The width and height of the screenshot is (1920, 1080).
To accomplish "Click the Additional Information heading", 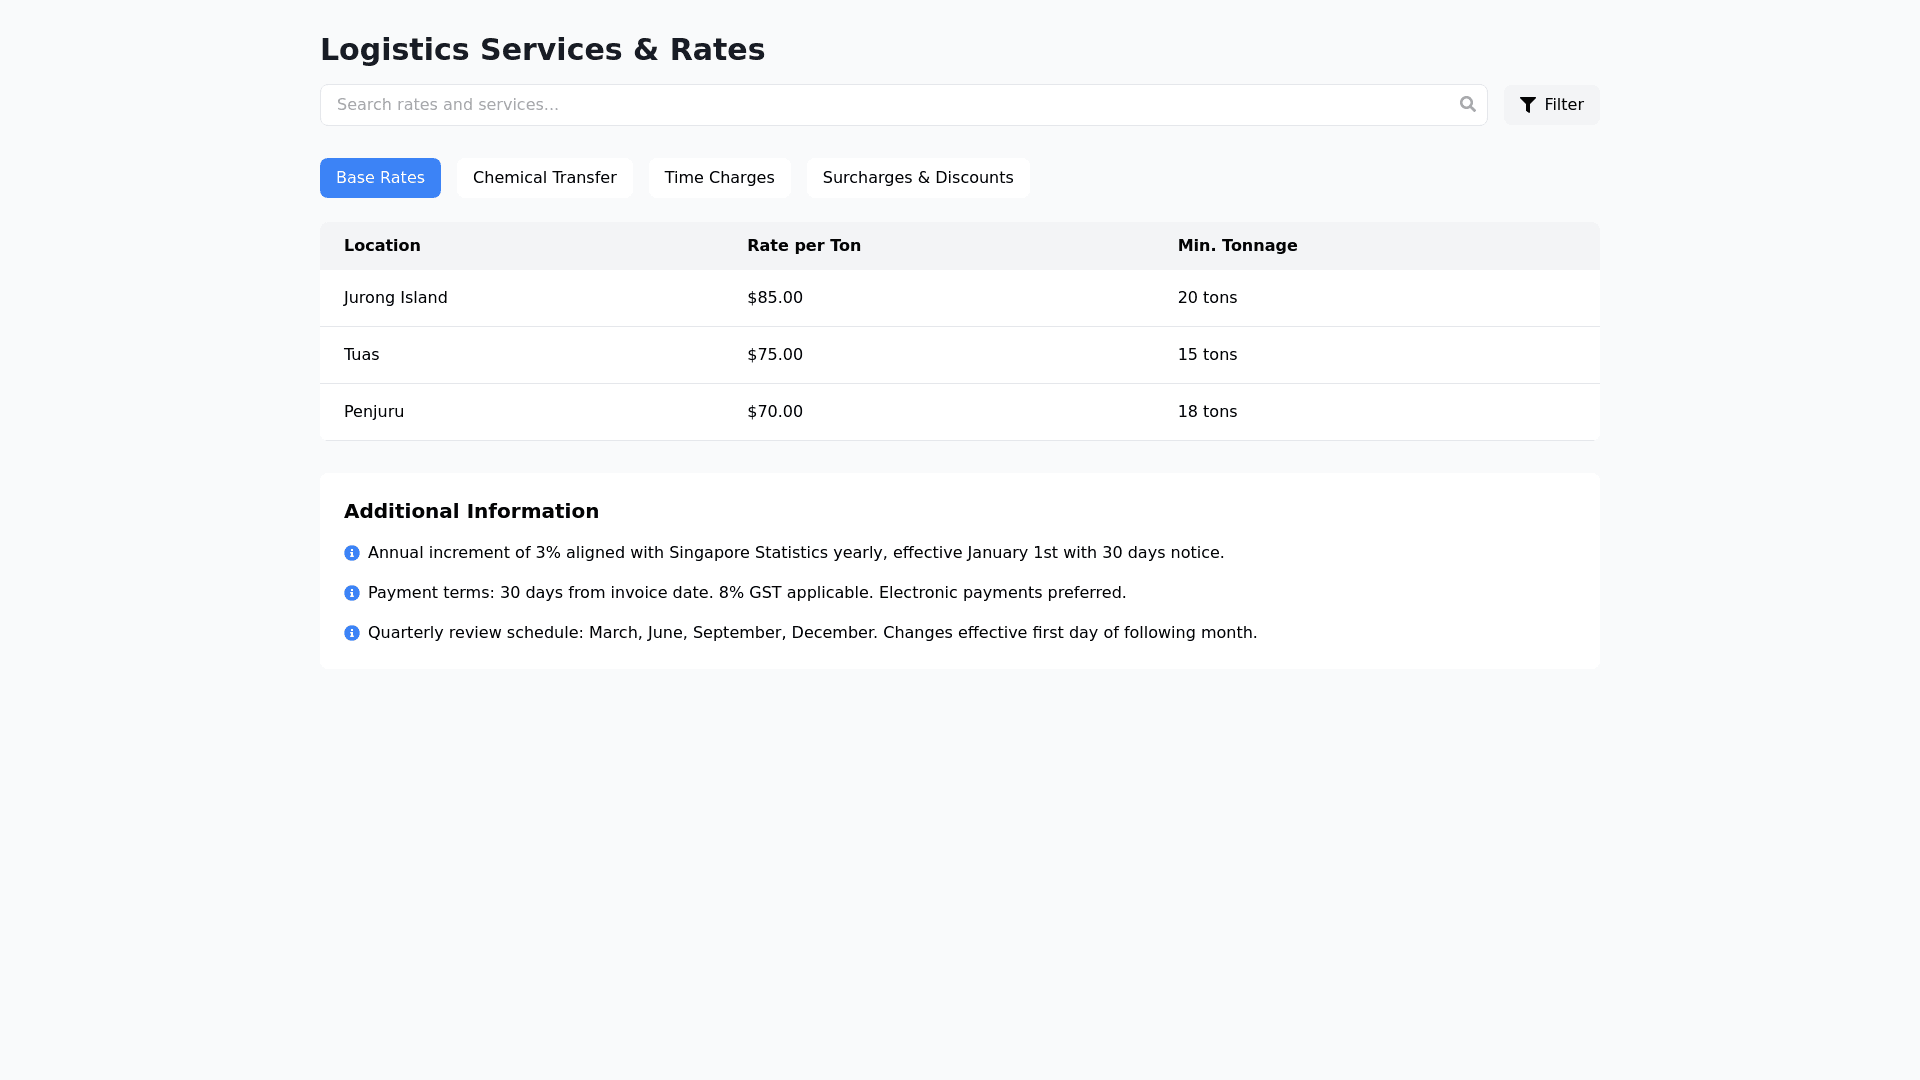I will [471, 511].
